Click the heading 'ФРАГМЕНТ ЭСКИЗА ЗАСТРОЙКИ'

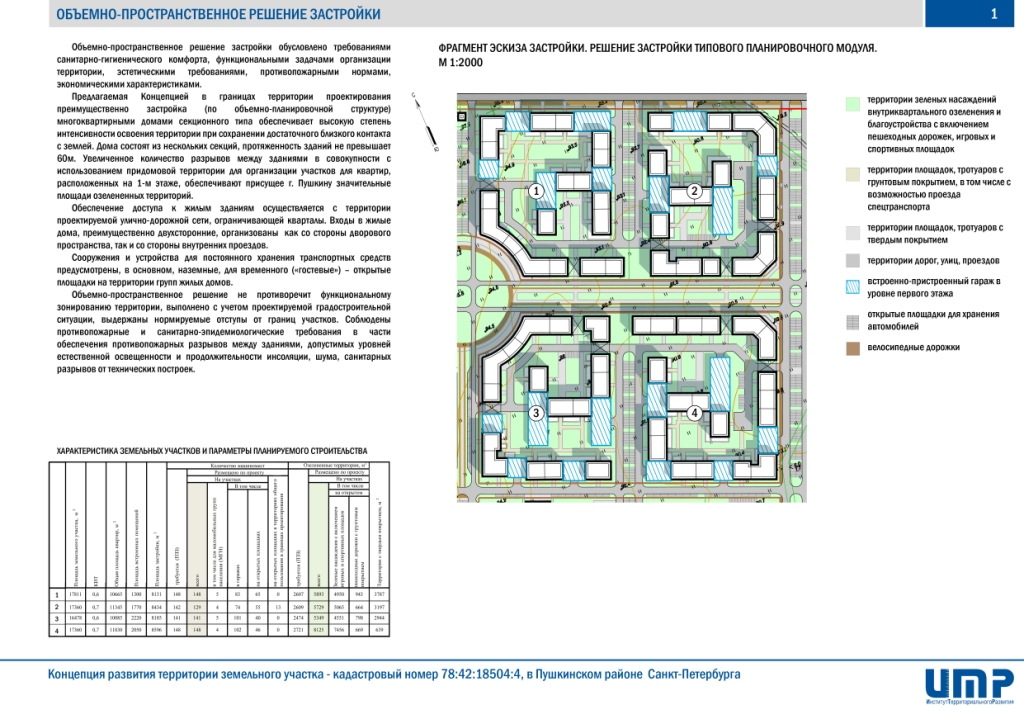click(x=513, y=48)
